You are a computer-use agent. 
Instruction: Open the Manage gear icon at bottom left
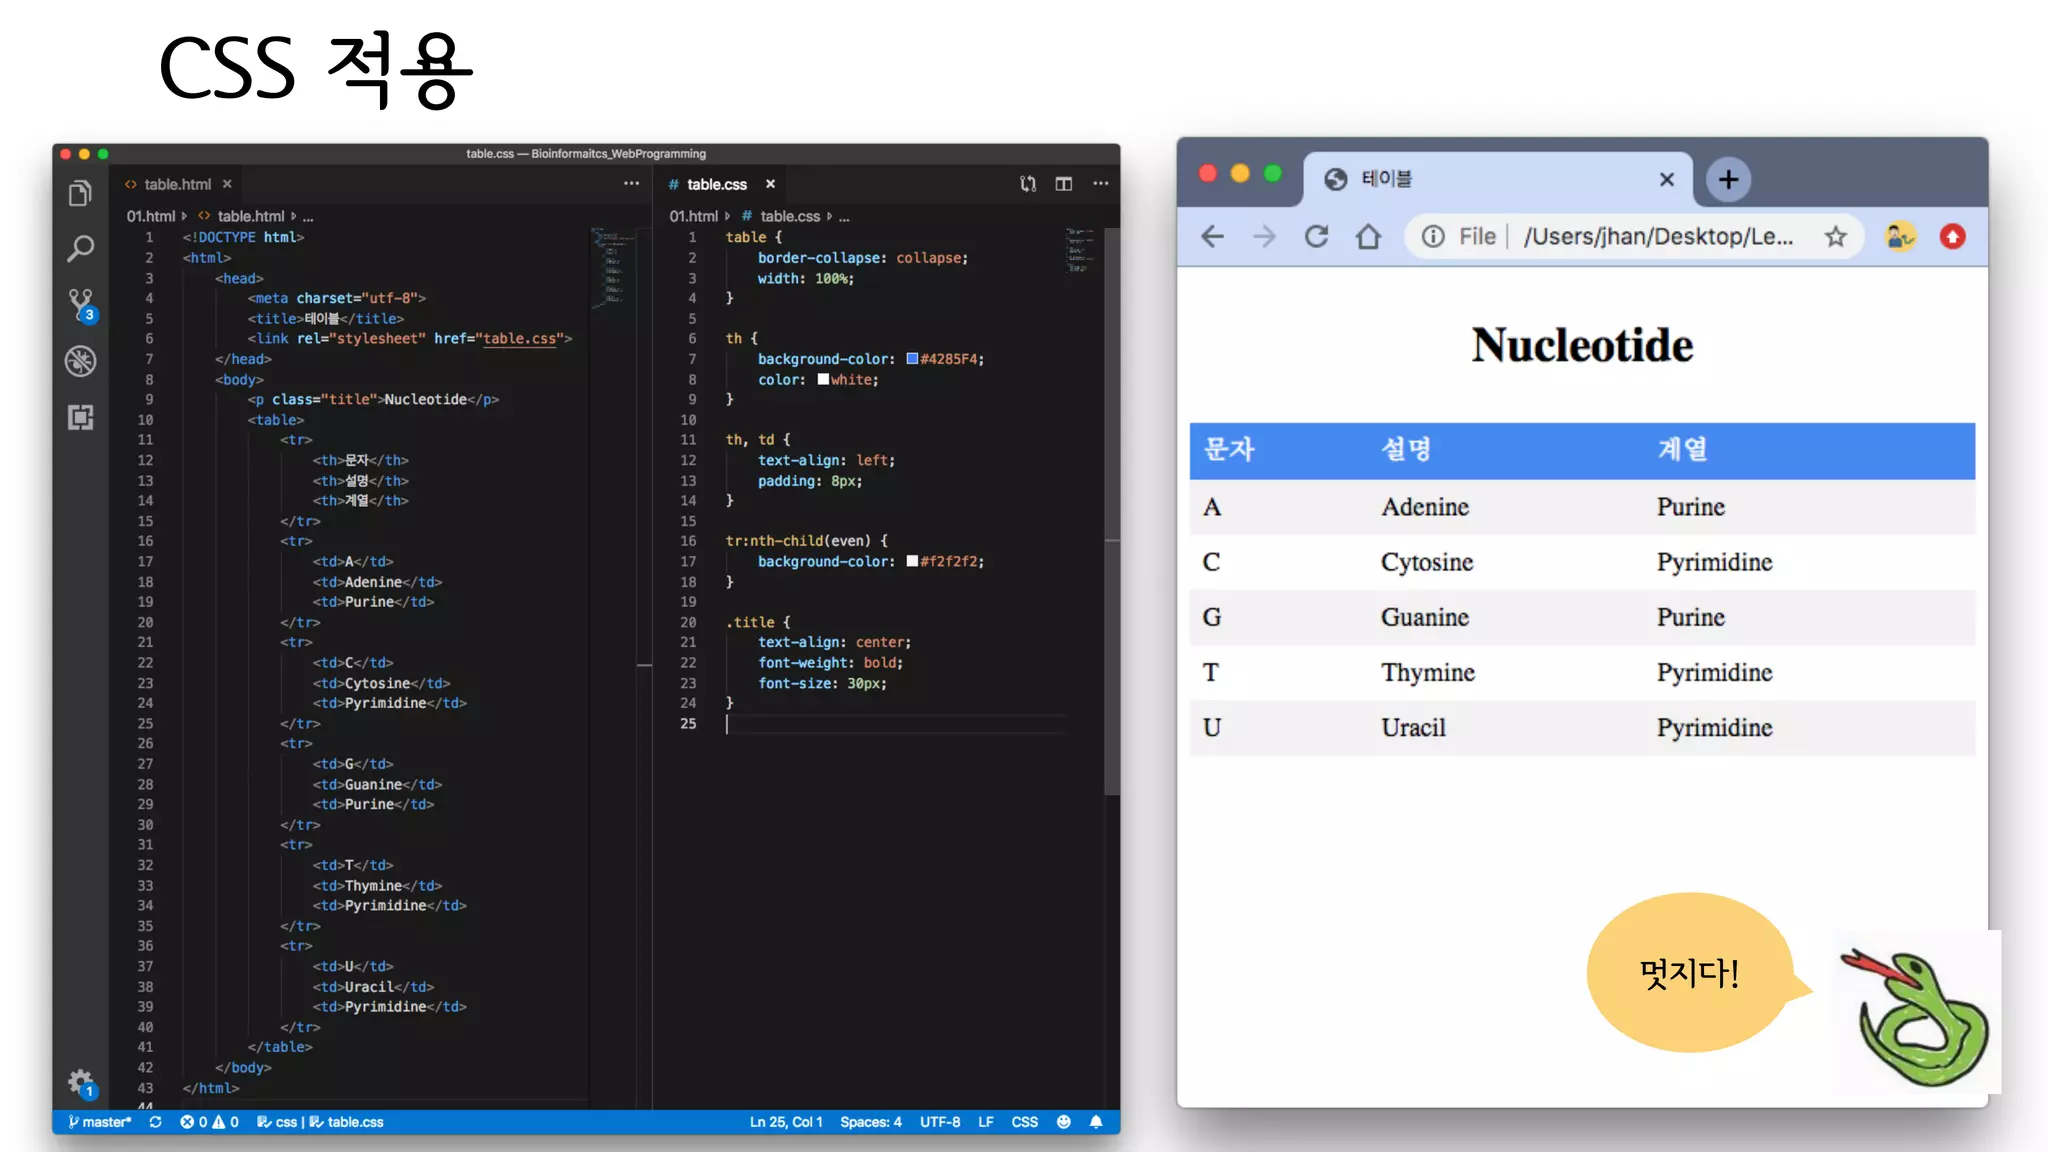pyautogui.click(x=80, y=1081)
